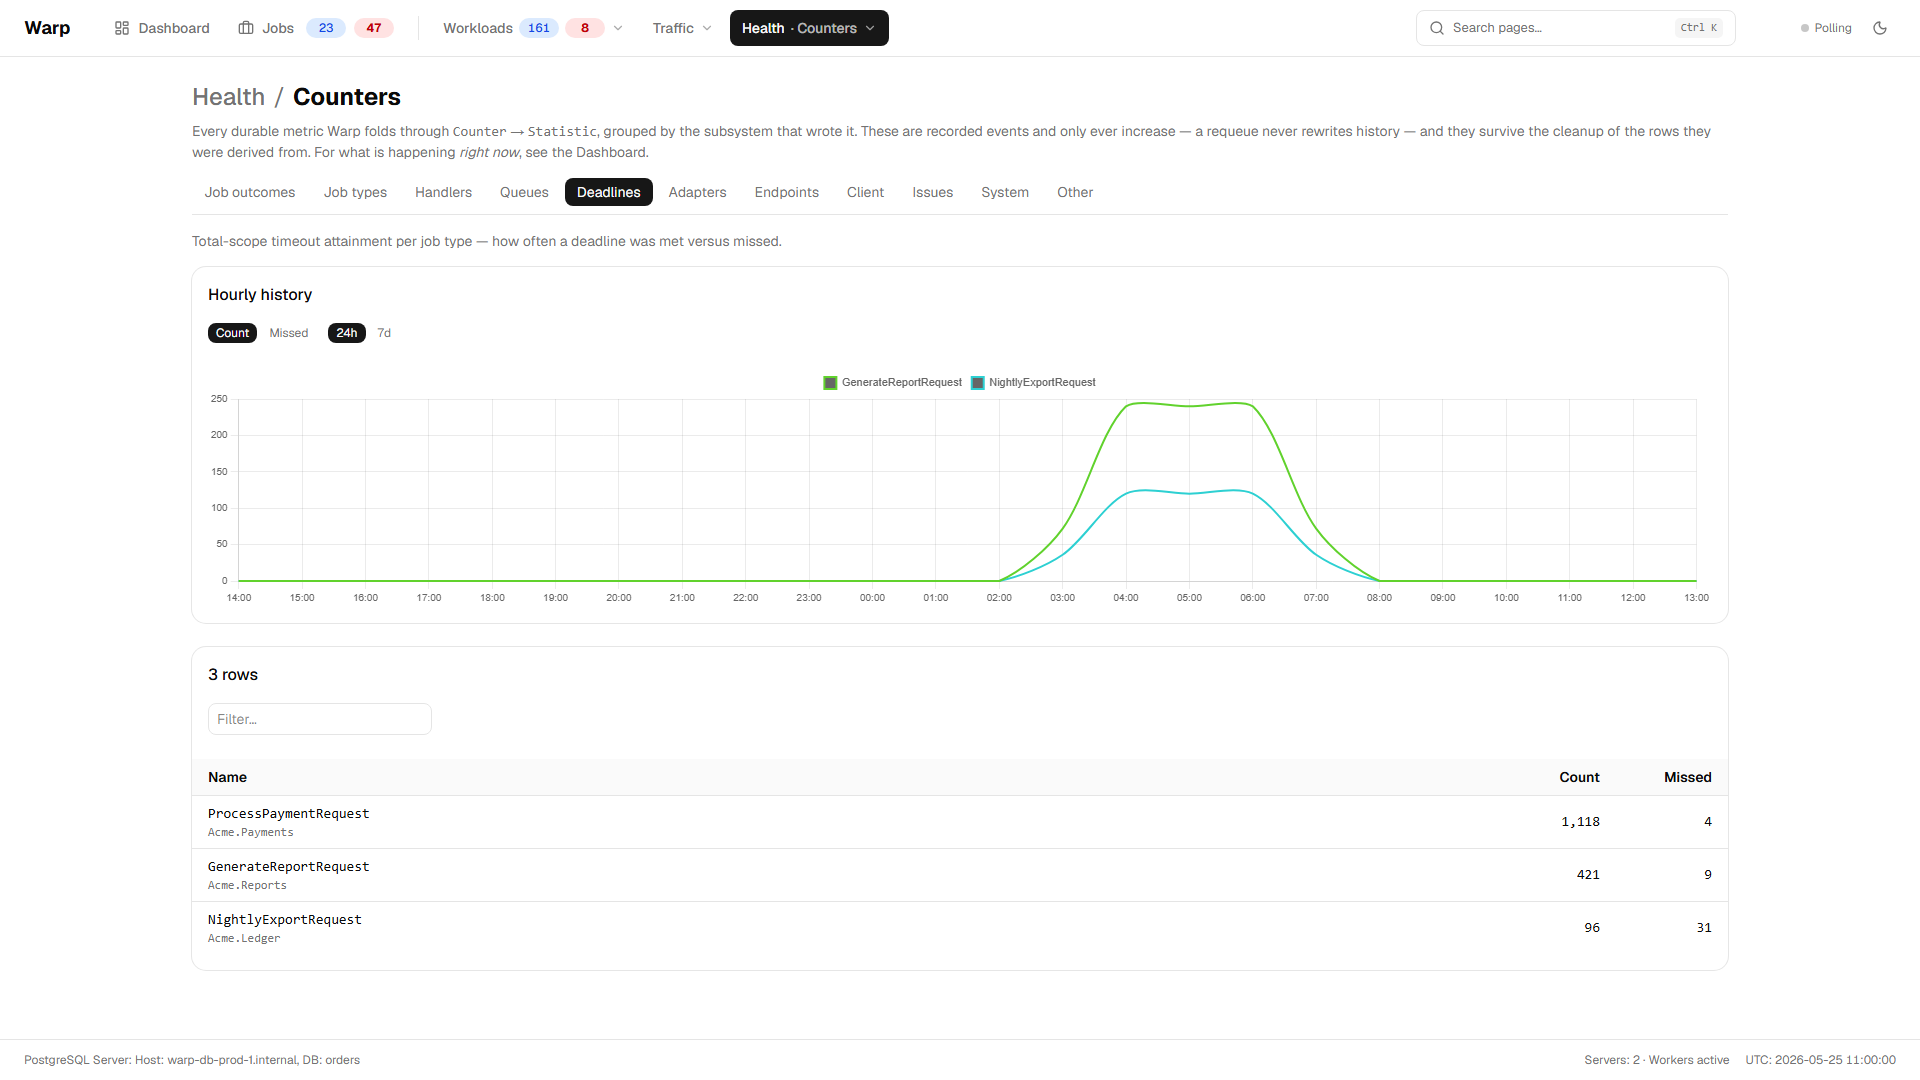Select the GenerateReportRequest table row name
The image size is (1920, 1080).
[x=288, y=867]
